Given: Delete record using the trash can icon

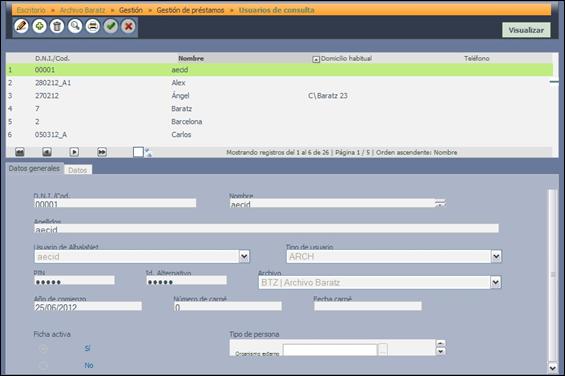Looking at the screenshot, I should click(x=57, y=26).
